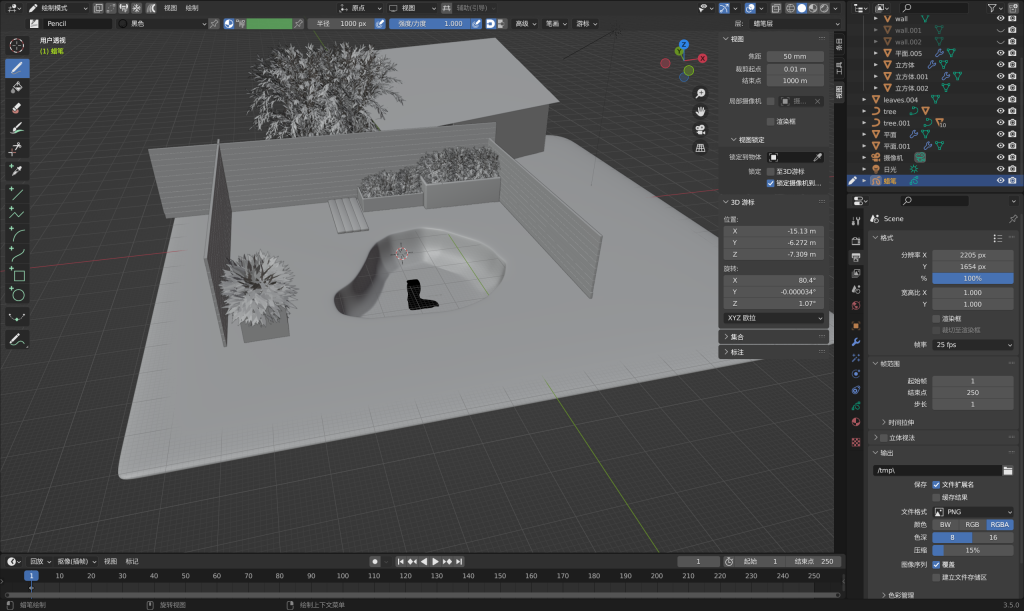
Task: Select the Eyedropper tool
Action: 17,170
